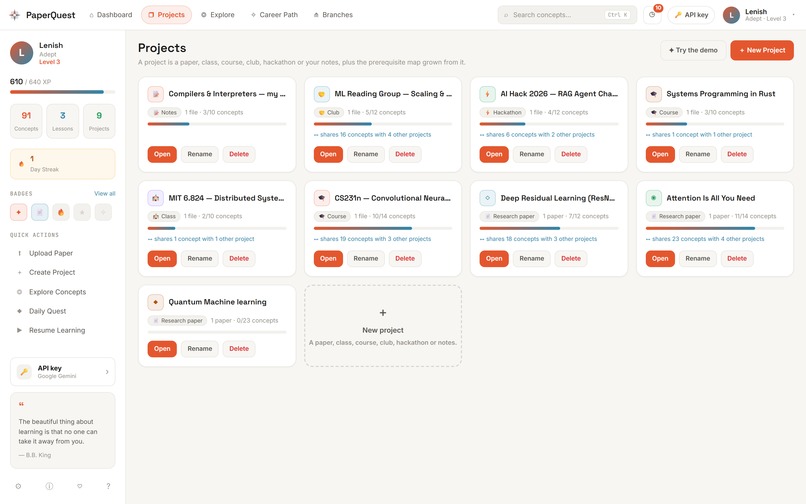The height and width of the screenshot is (504, 806).
Task: Delete the AI Hack 2026 project
Action: (x=571, y=154)
